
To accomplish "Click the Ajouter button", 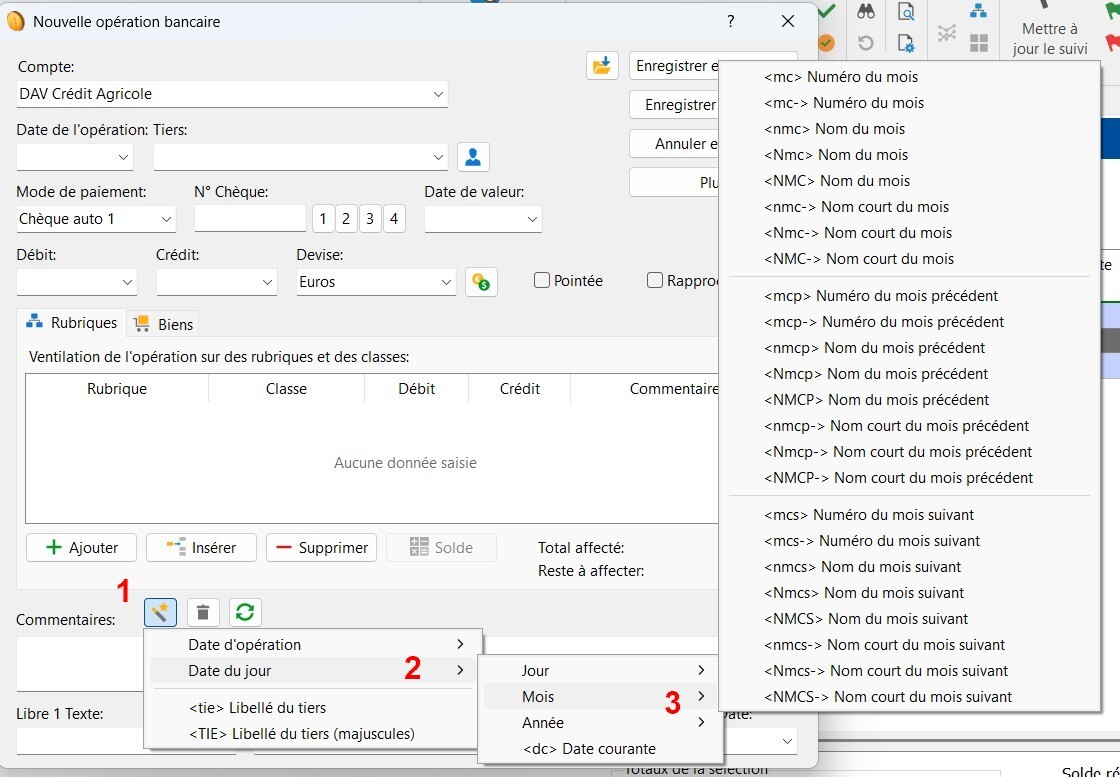I will (x=81, y=548).
